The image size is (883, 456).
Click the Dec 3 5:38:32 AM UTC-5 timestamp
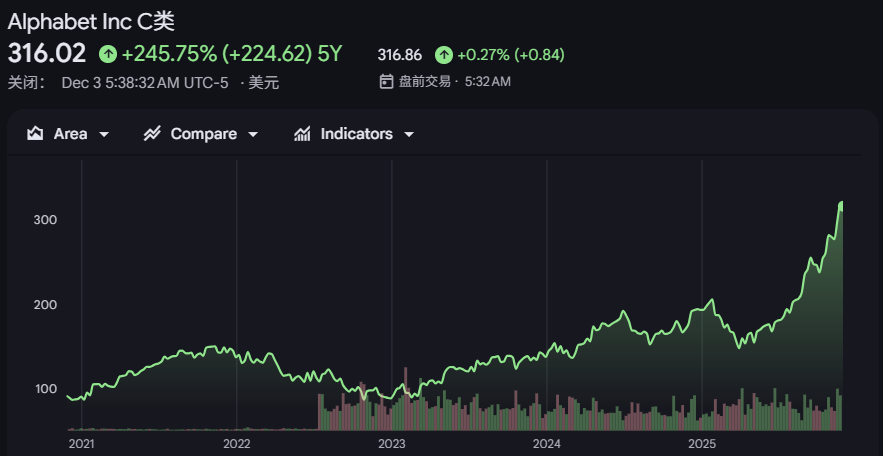click(145, 83)
